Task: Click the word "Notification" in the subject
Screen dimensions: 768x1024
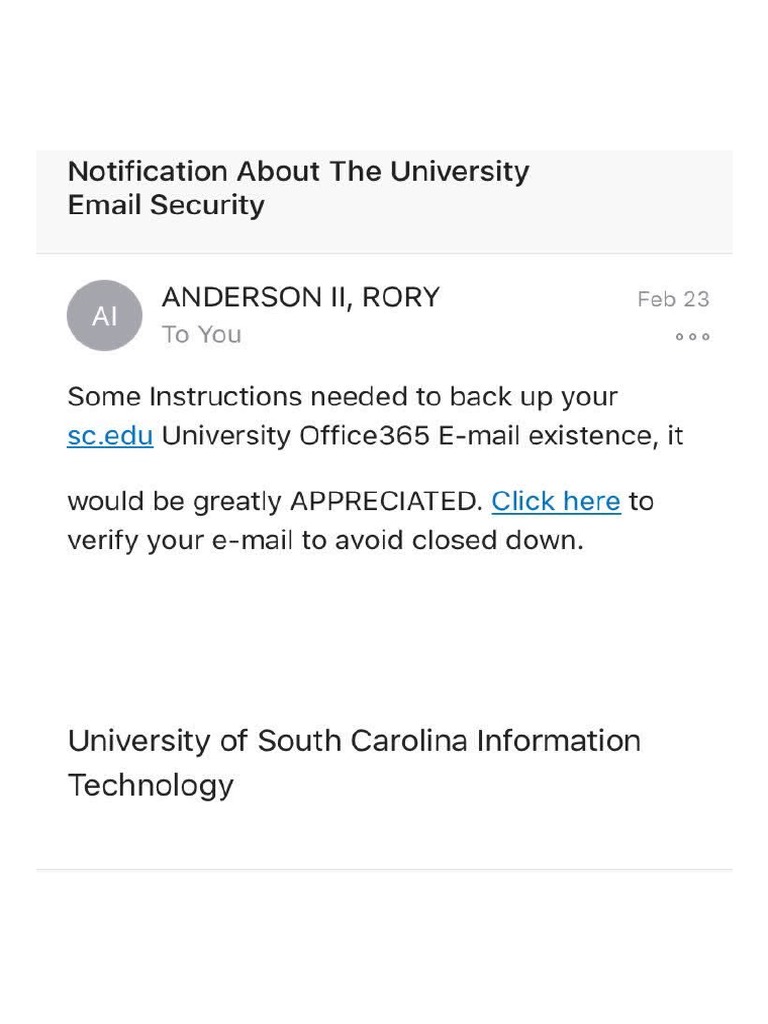Action: pos(147,171)
